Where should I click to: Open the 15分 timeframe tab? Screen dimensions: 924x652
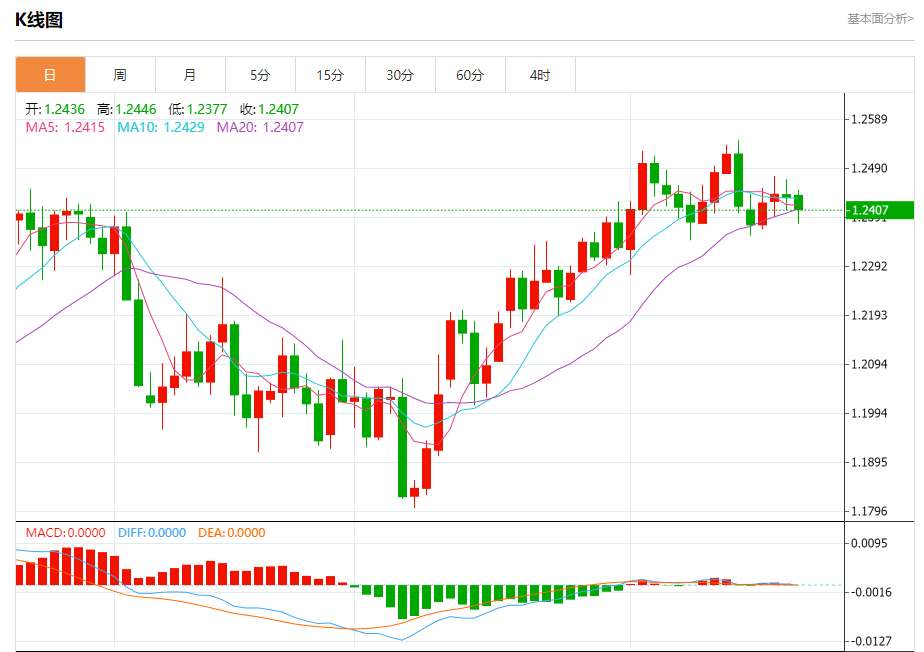pyautogui.click(x=330, y=75)
